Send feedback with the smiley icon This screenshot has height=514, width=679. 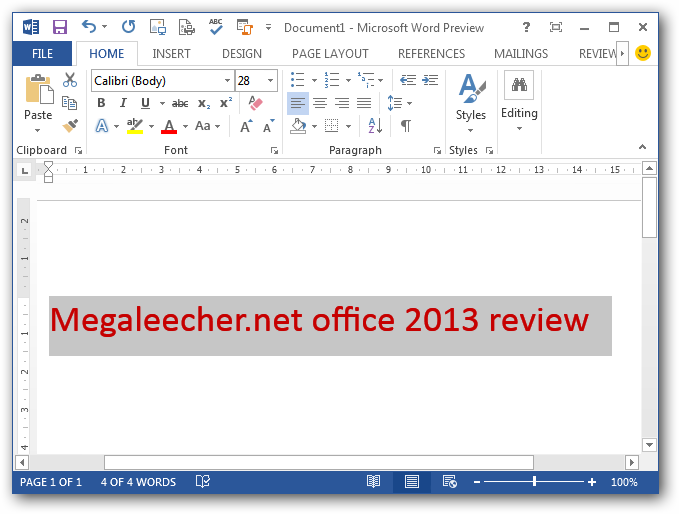coord(643,53)
